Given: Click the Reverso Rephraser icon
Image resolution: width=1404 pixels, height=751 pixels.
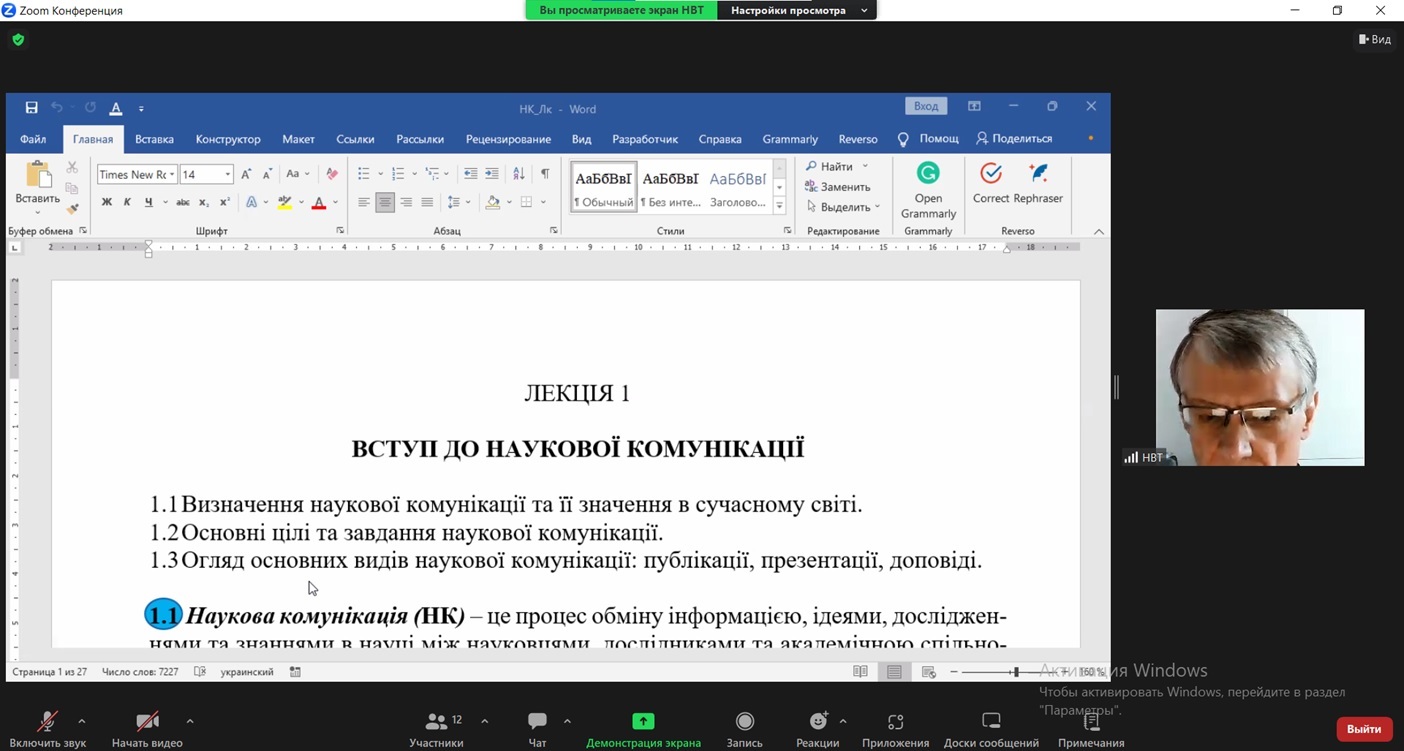Looking at the screenshot, I should coord(1039,174).
